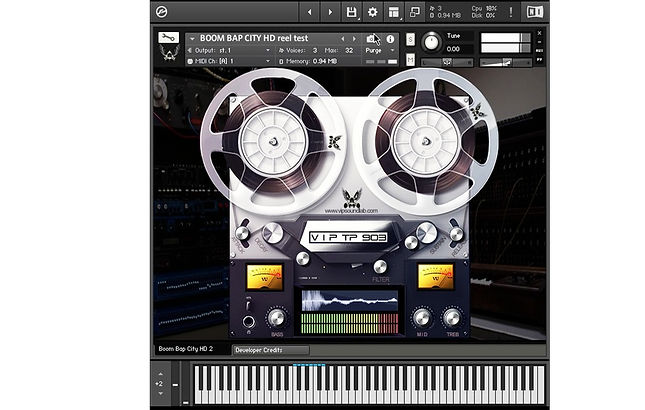
Task: Select the next preset arrow beside instrument name
Action: click(x=354, y=39)
